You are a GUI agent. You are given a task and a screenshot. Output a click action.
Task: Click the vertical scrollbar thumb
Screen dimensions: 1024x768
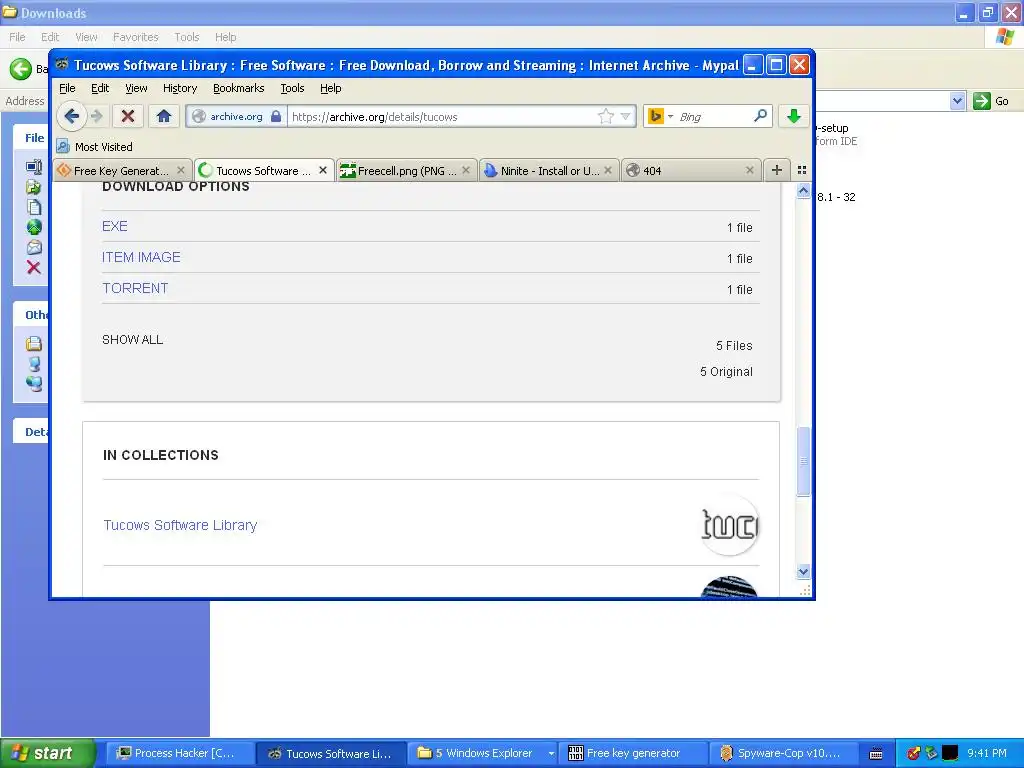coord(803,461)
